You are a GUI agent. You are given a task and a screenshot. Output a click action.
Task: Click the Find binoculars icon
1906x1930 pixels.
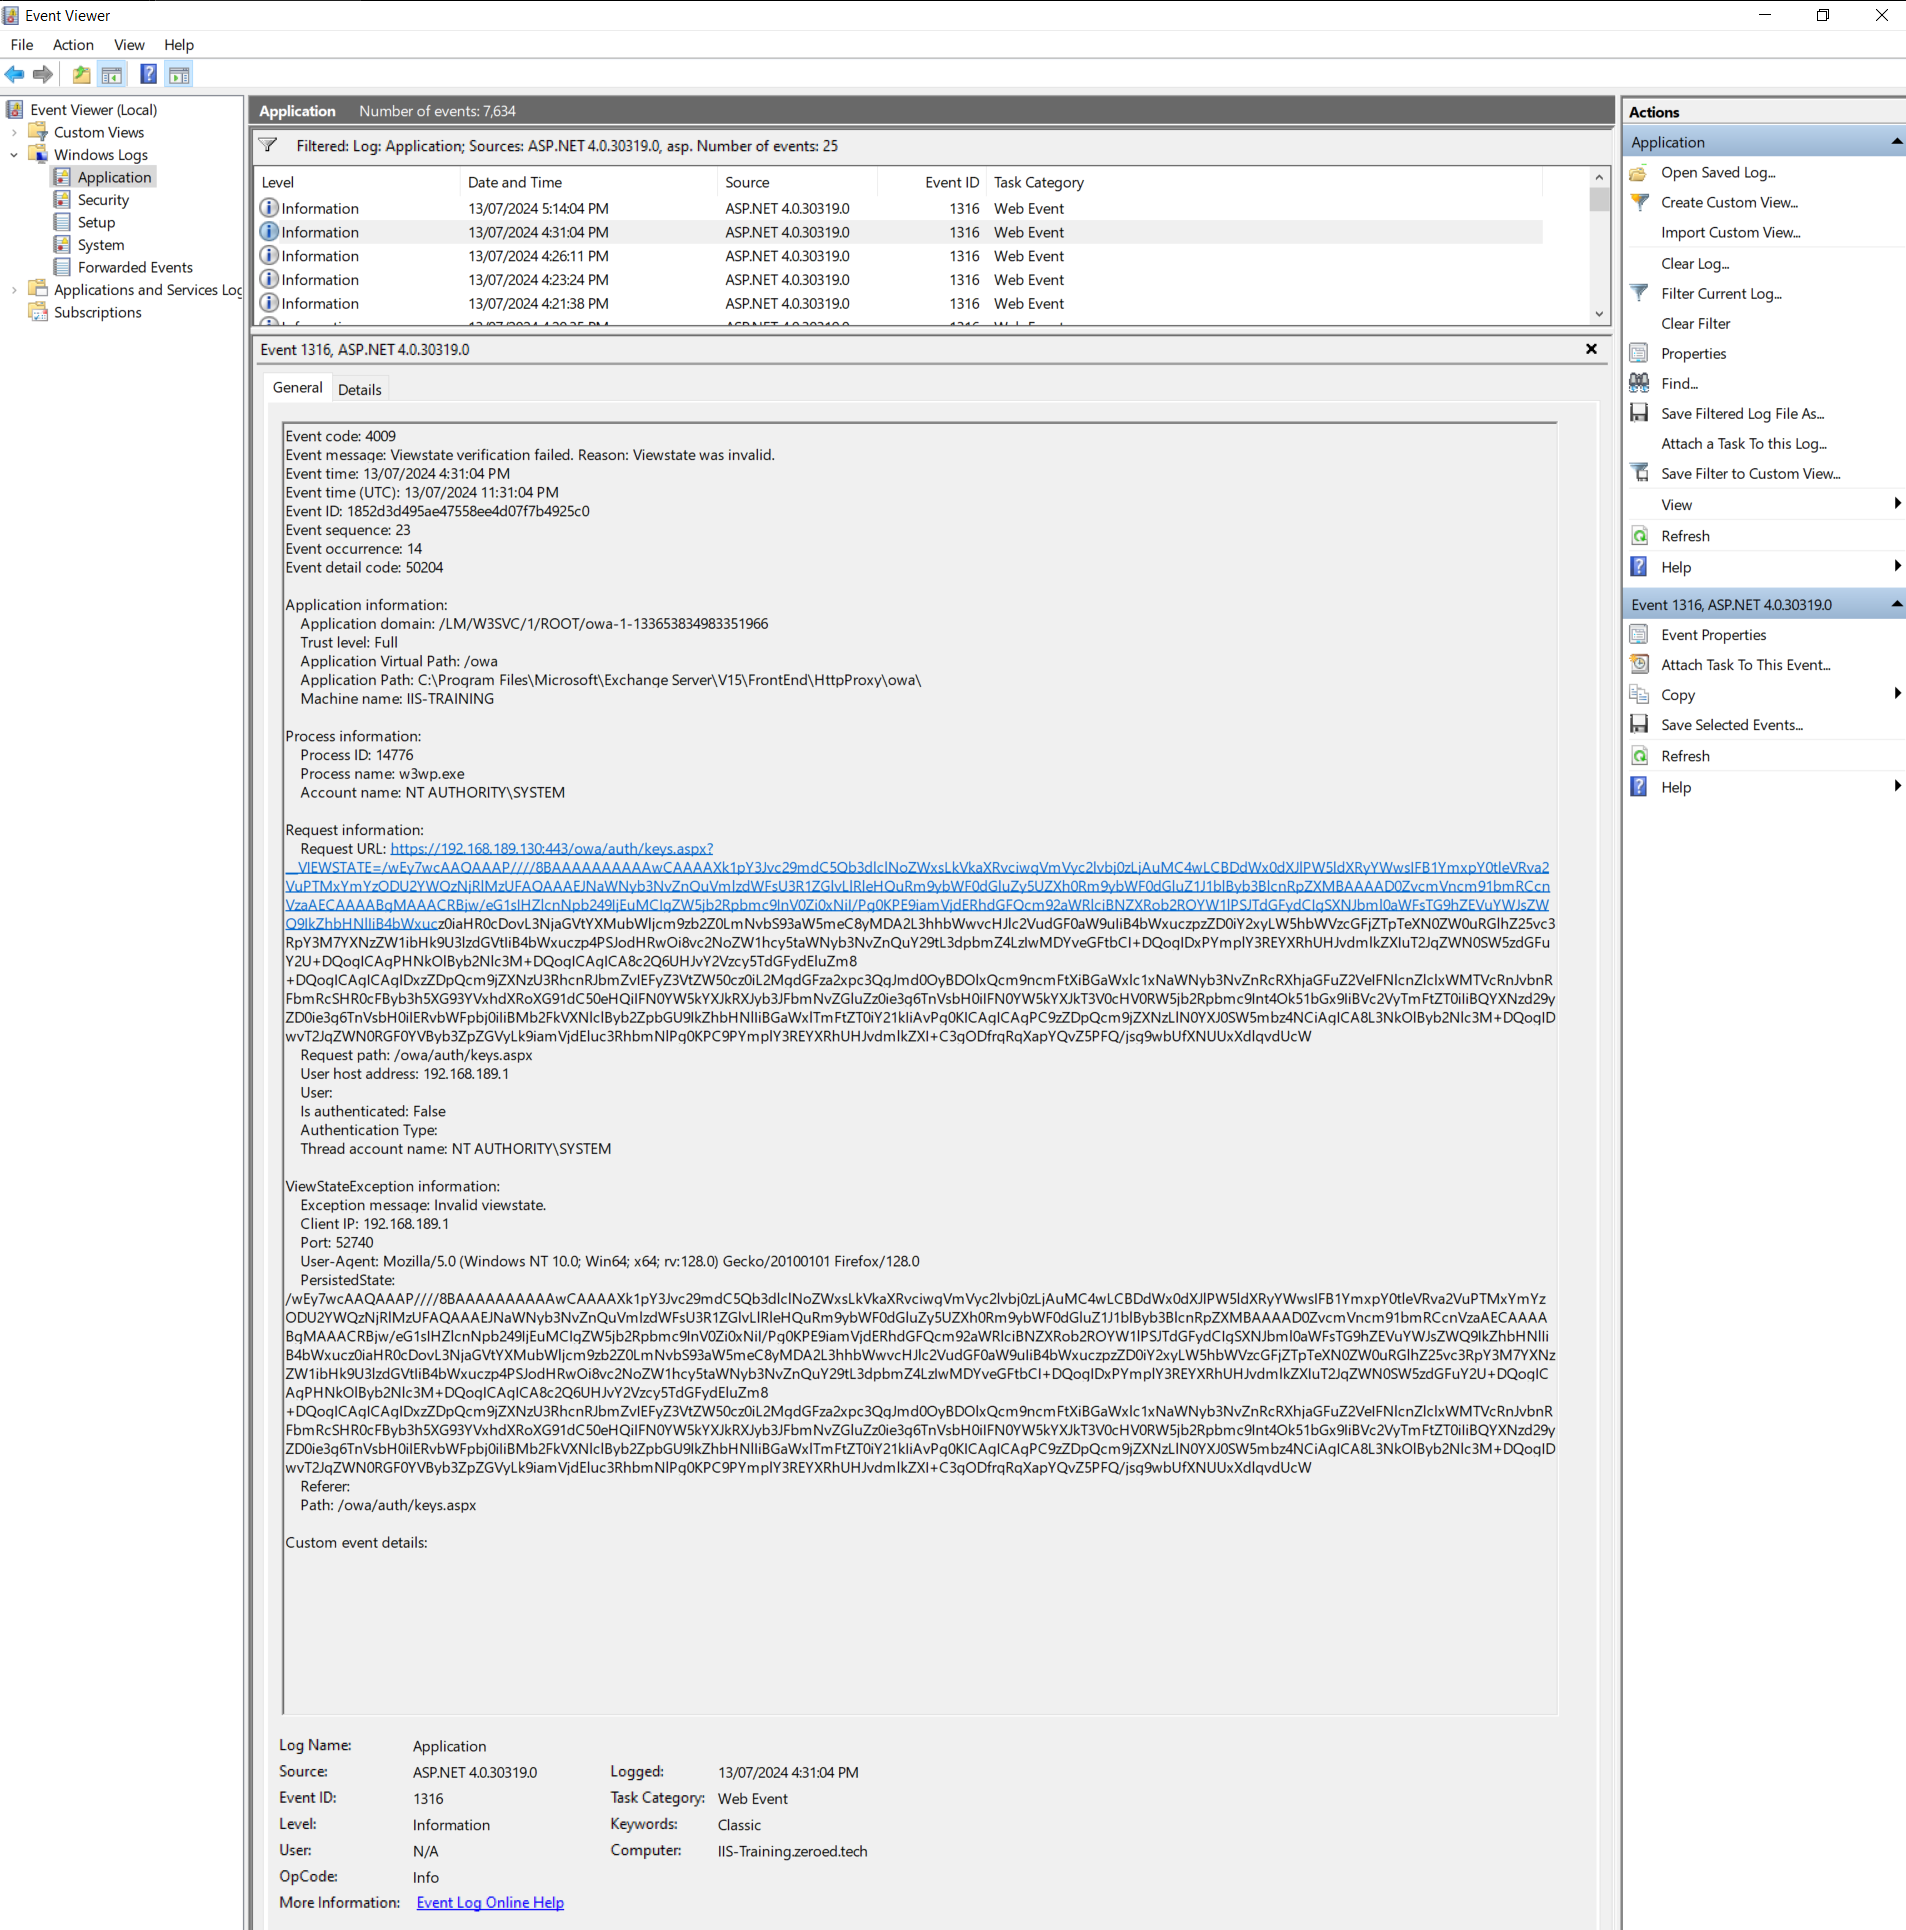[x=1639, y=383]
